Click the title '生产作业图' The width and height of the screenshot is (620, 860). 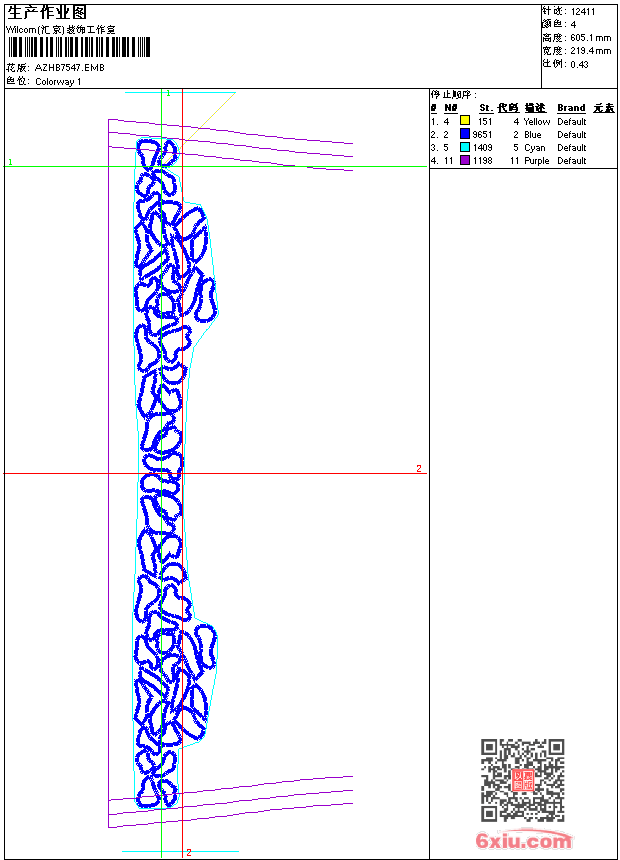click(47, 13)
